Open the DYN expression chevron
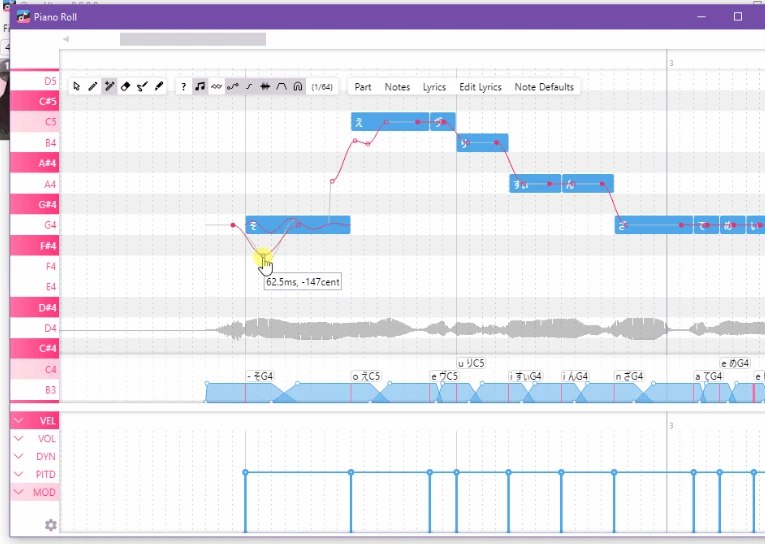This screenshot has width=765, height=544. point(19,456)
